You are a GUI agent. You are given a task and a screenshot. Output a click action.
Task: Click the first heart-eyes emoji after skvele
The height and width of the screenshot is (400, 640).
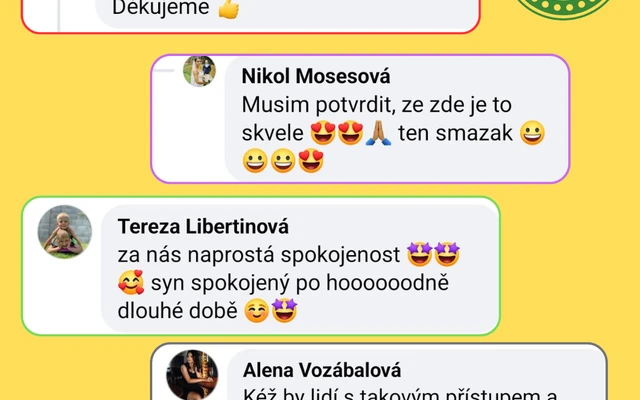[x=323, y=133]
